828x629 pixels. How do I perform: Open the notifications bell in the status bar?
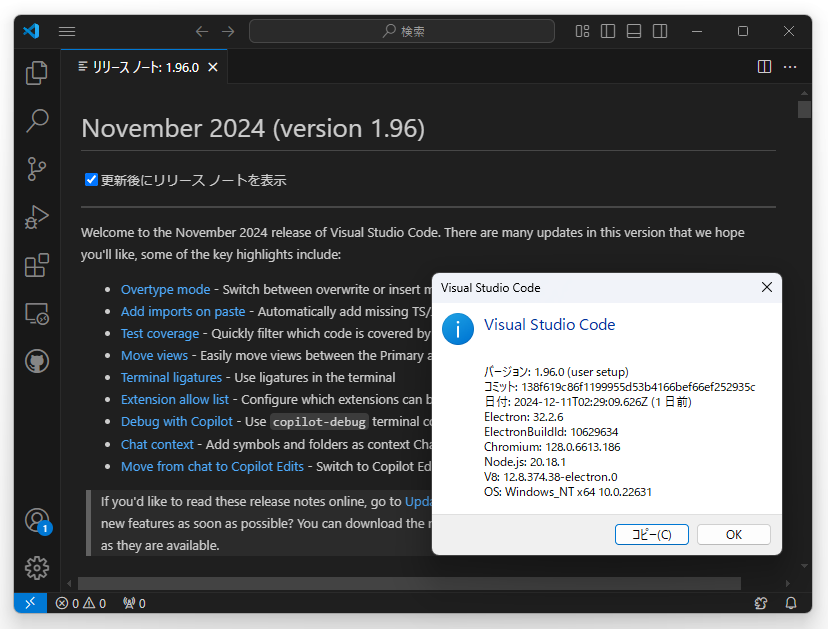click(x=790, y=603)
